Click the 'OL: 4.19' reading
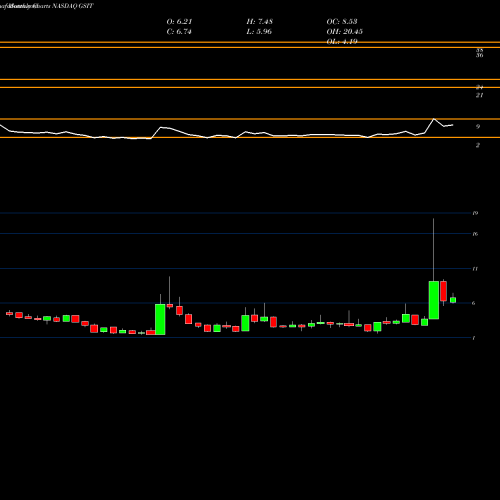Viewport: 500px width, 500px height. click(x=342, y=42)
